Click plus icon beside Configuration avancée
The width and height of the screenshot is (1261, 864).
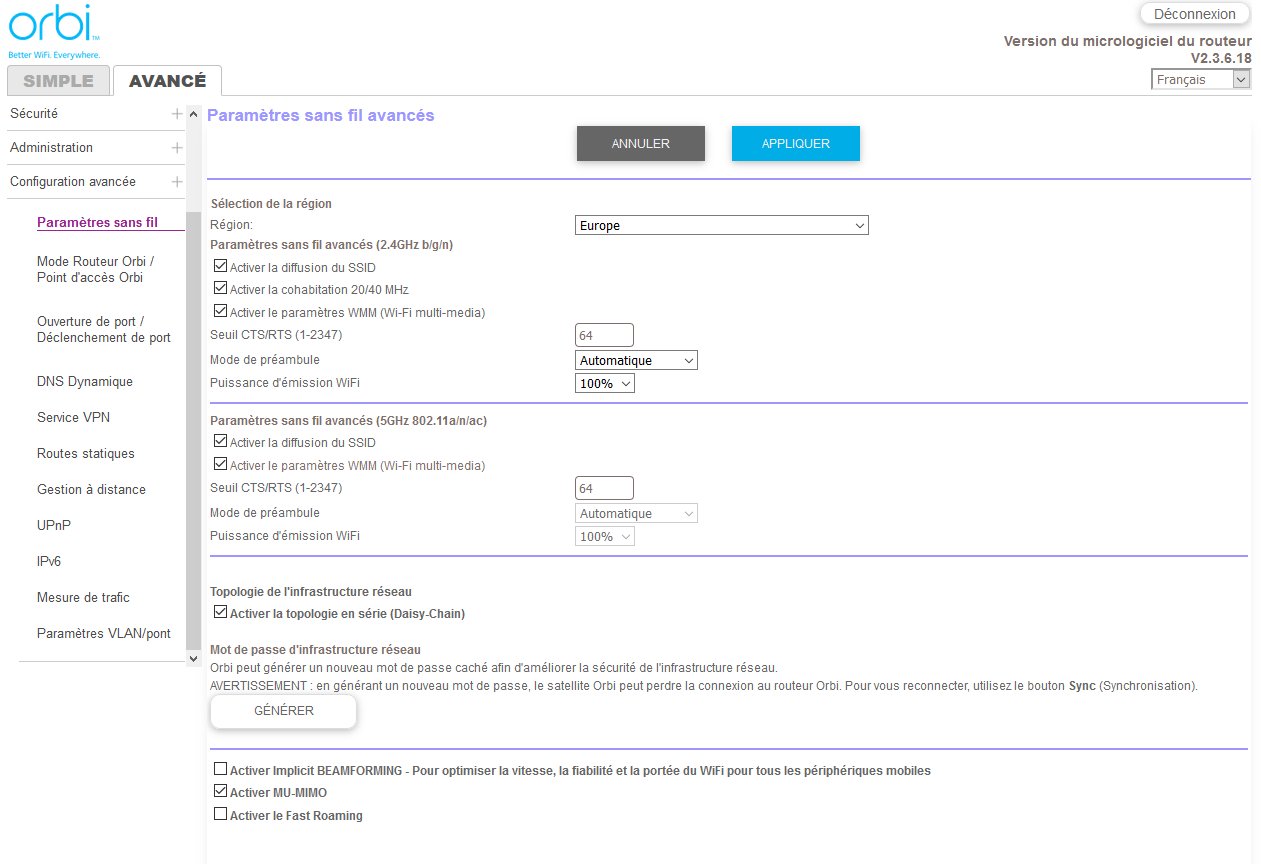(x=177, y=182)
